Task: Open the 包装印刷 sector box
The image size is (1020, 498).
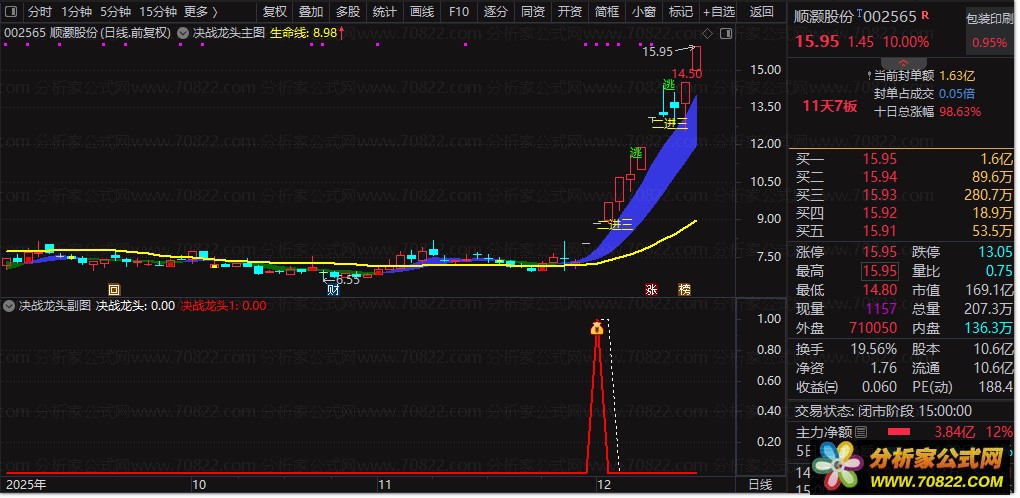Action: point(989,32)
